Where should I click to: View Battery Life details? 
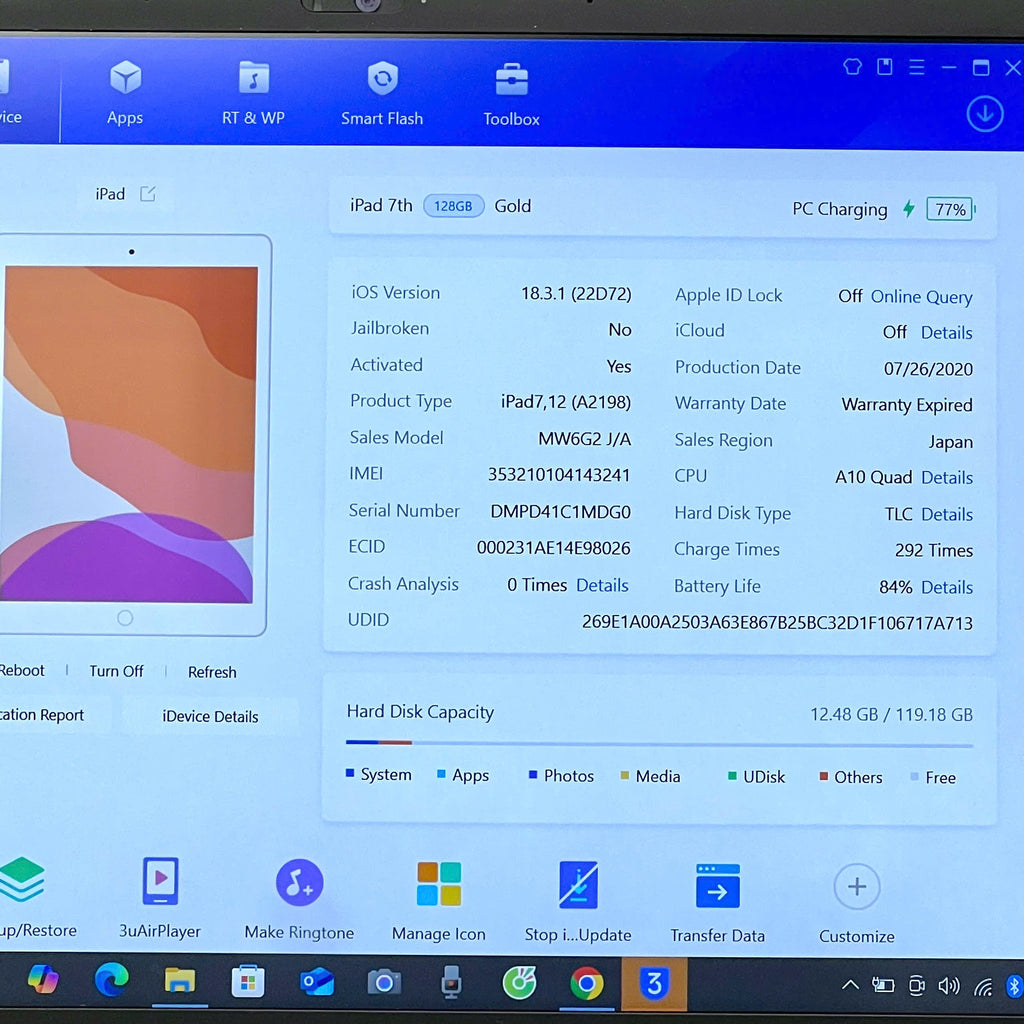pyautogui.click(x=946, y=587)
